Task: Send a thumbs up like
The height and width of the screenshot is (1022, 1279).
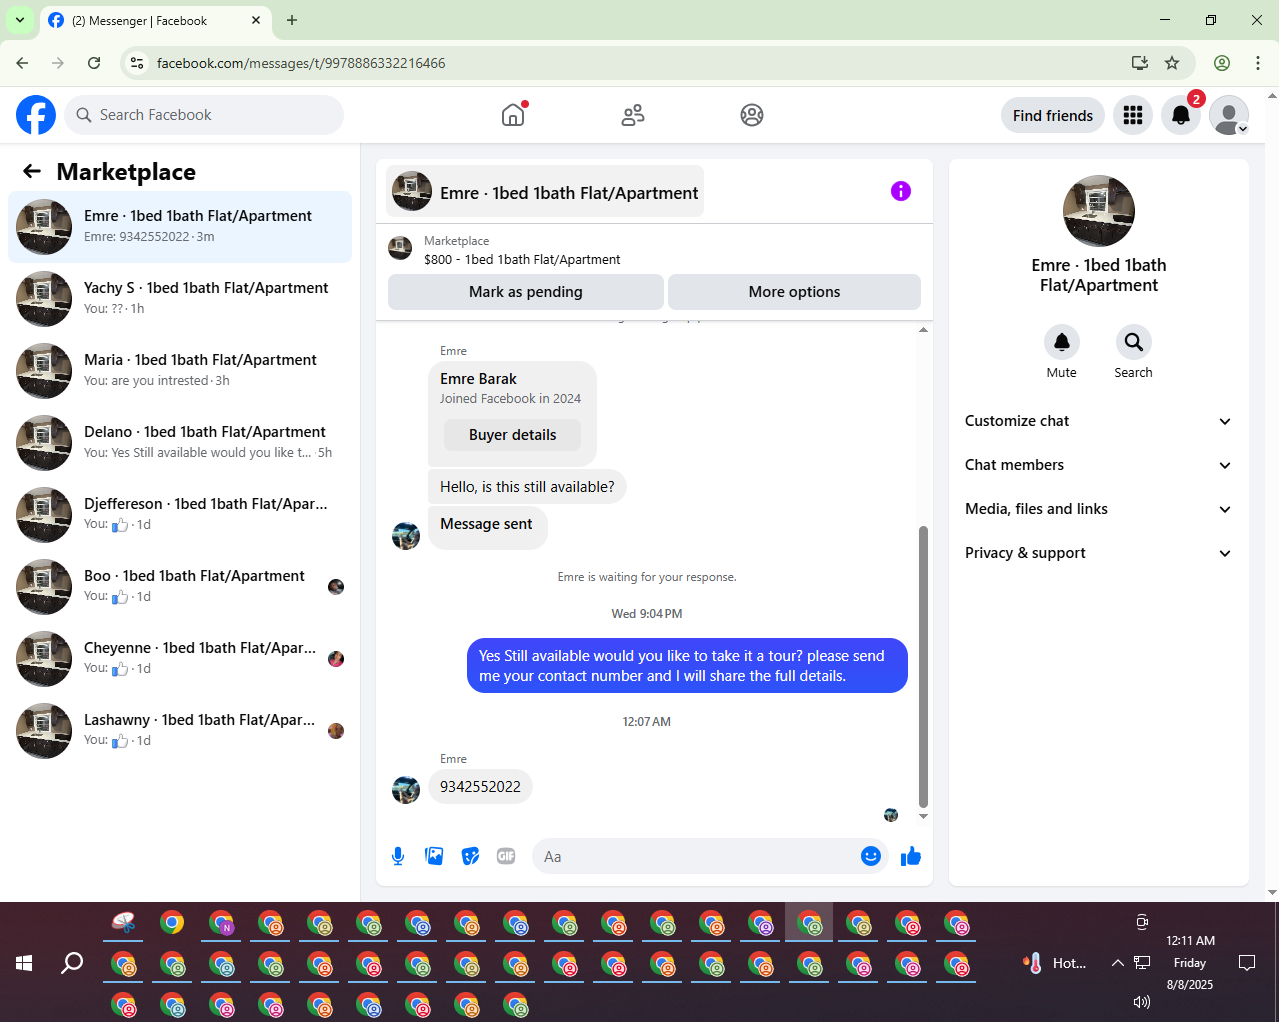Action: [911, 856]
